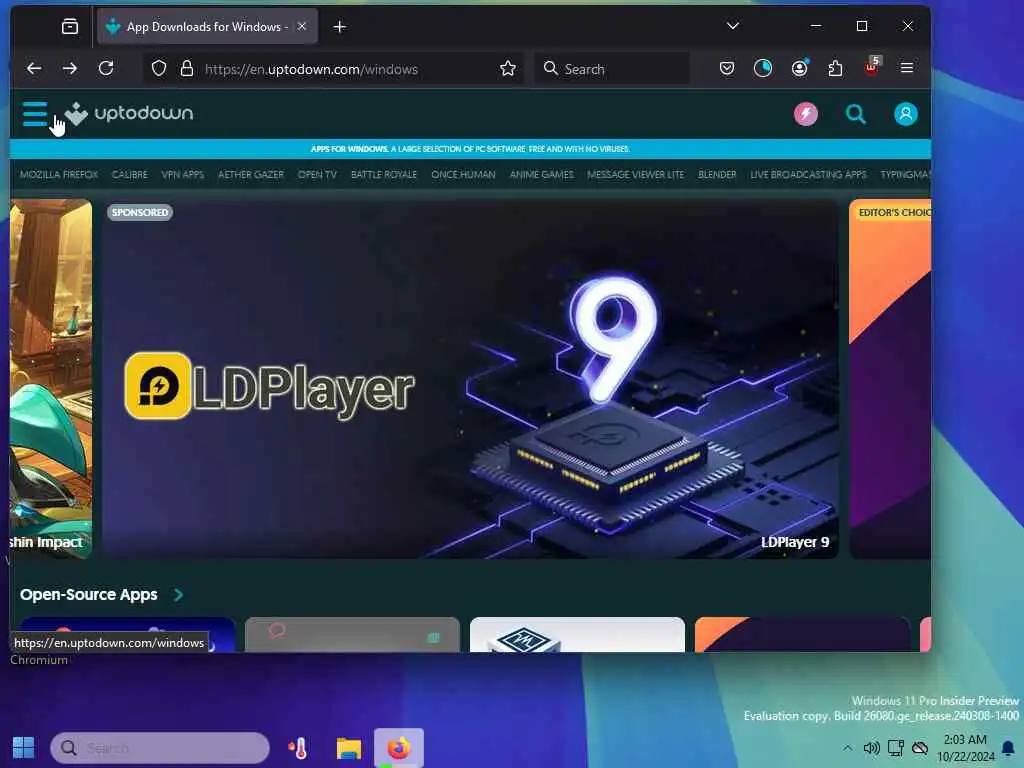
Task: Open uBlock Origin extension badge
Action: click(872, 66)
